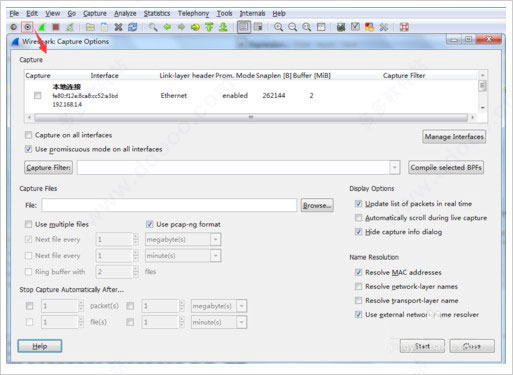Edit capture filters toolbar icon
This screenshot has width=513, height=375.
pos(341,27)
